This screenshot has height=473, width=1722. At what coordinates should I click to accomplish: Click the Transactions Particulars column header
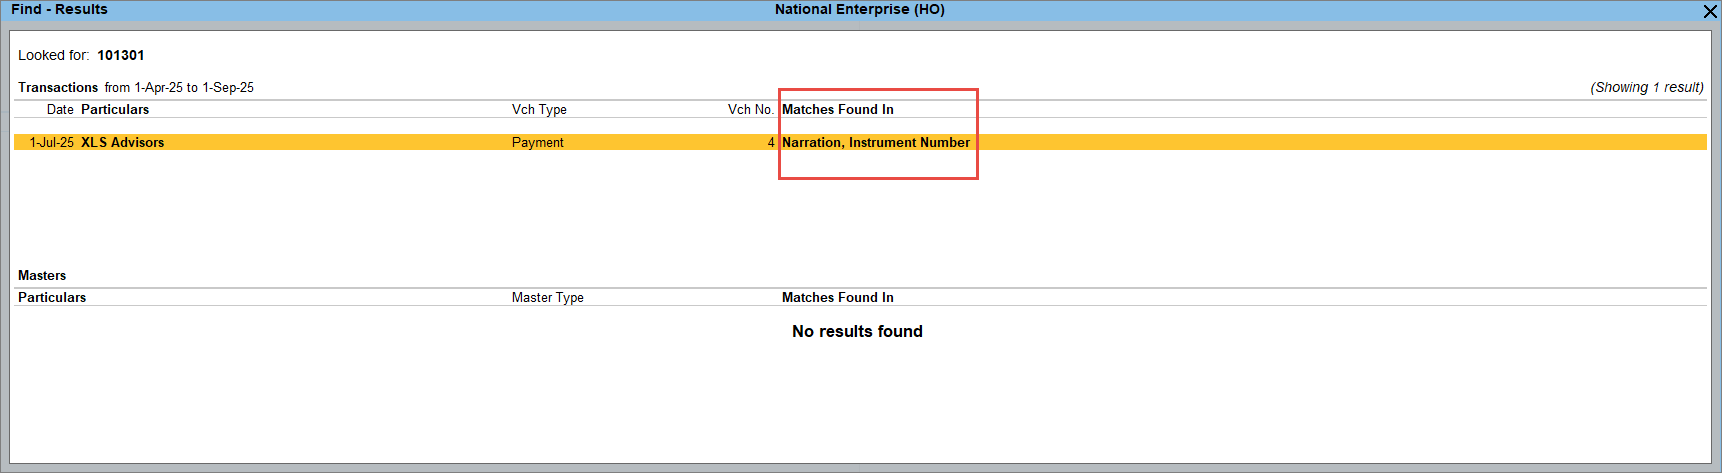coord(115,110)
